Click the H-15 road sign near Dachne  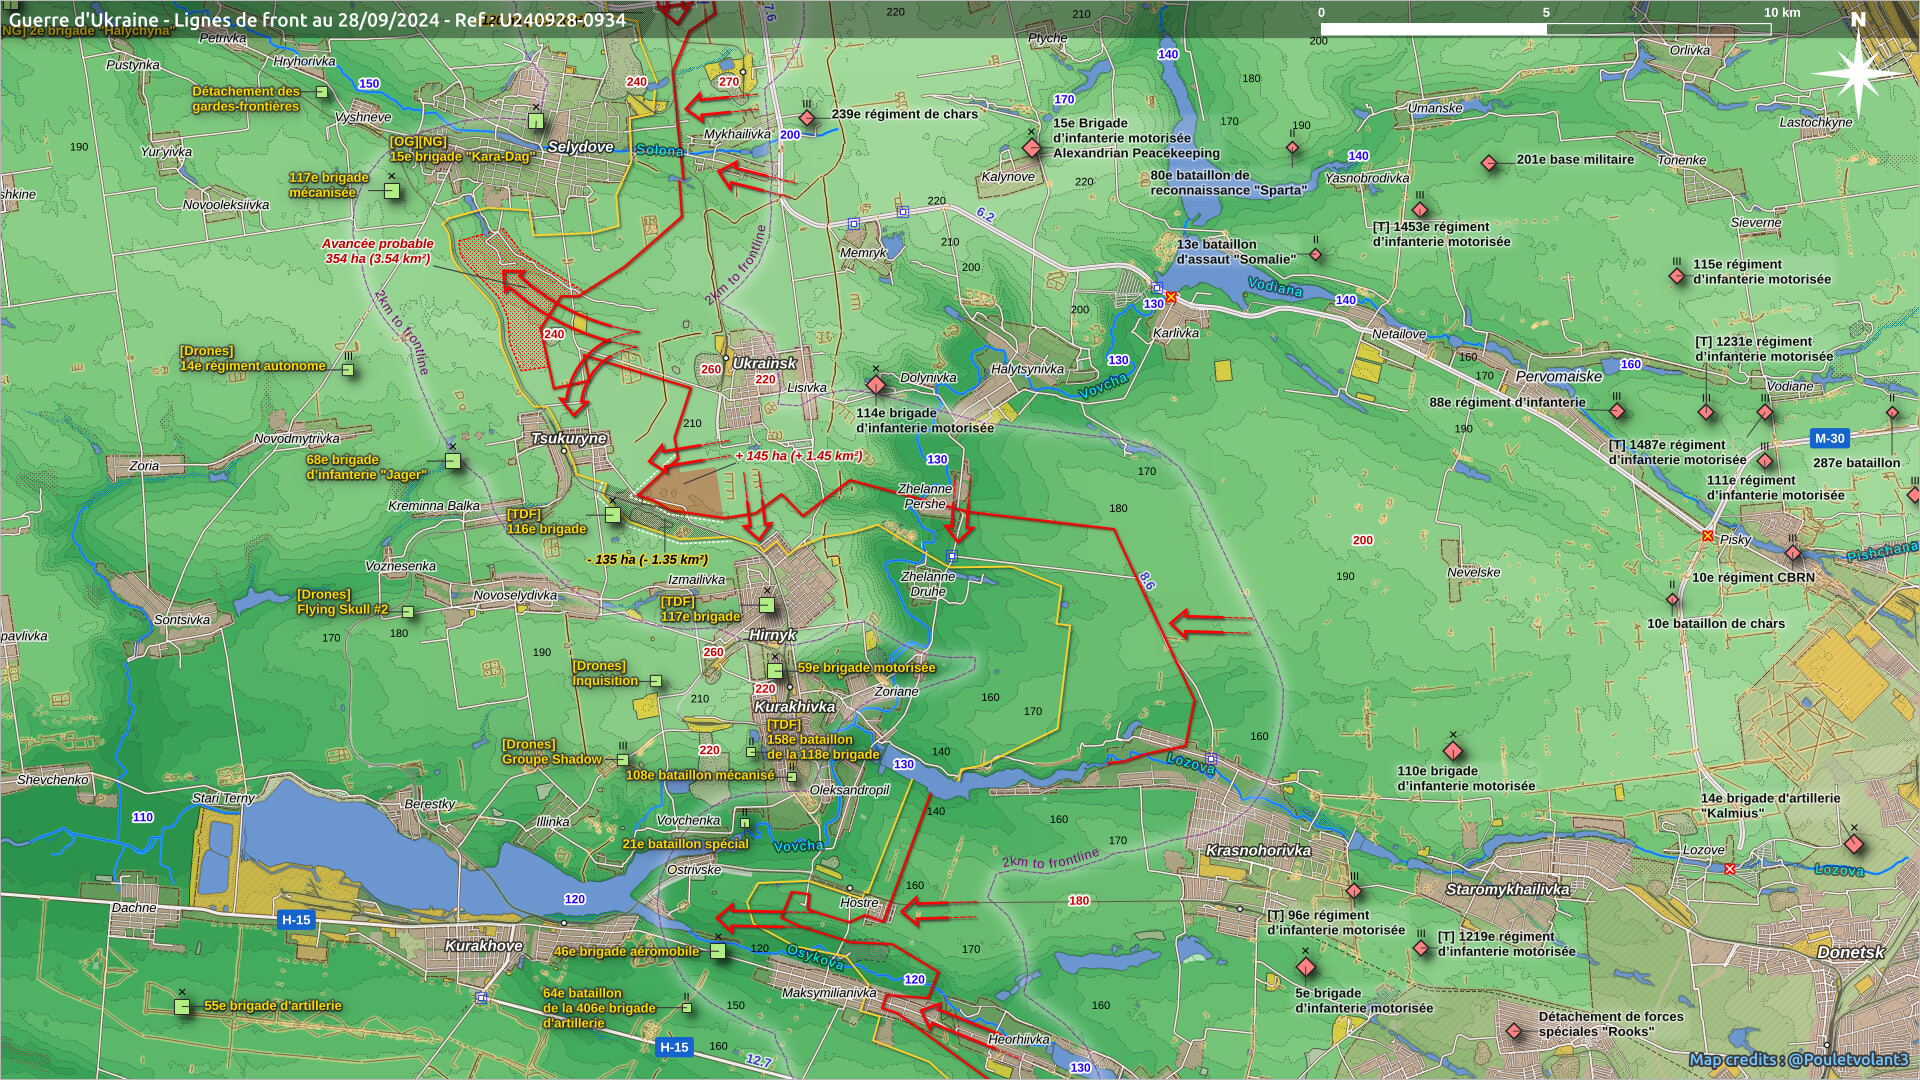point(296,919)
